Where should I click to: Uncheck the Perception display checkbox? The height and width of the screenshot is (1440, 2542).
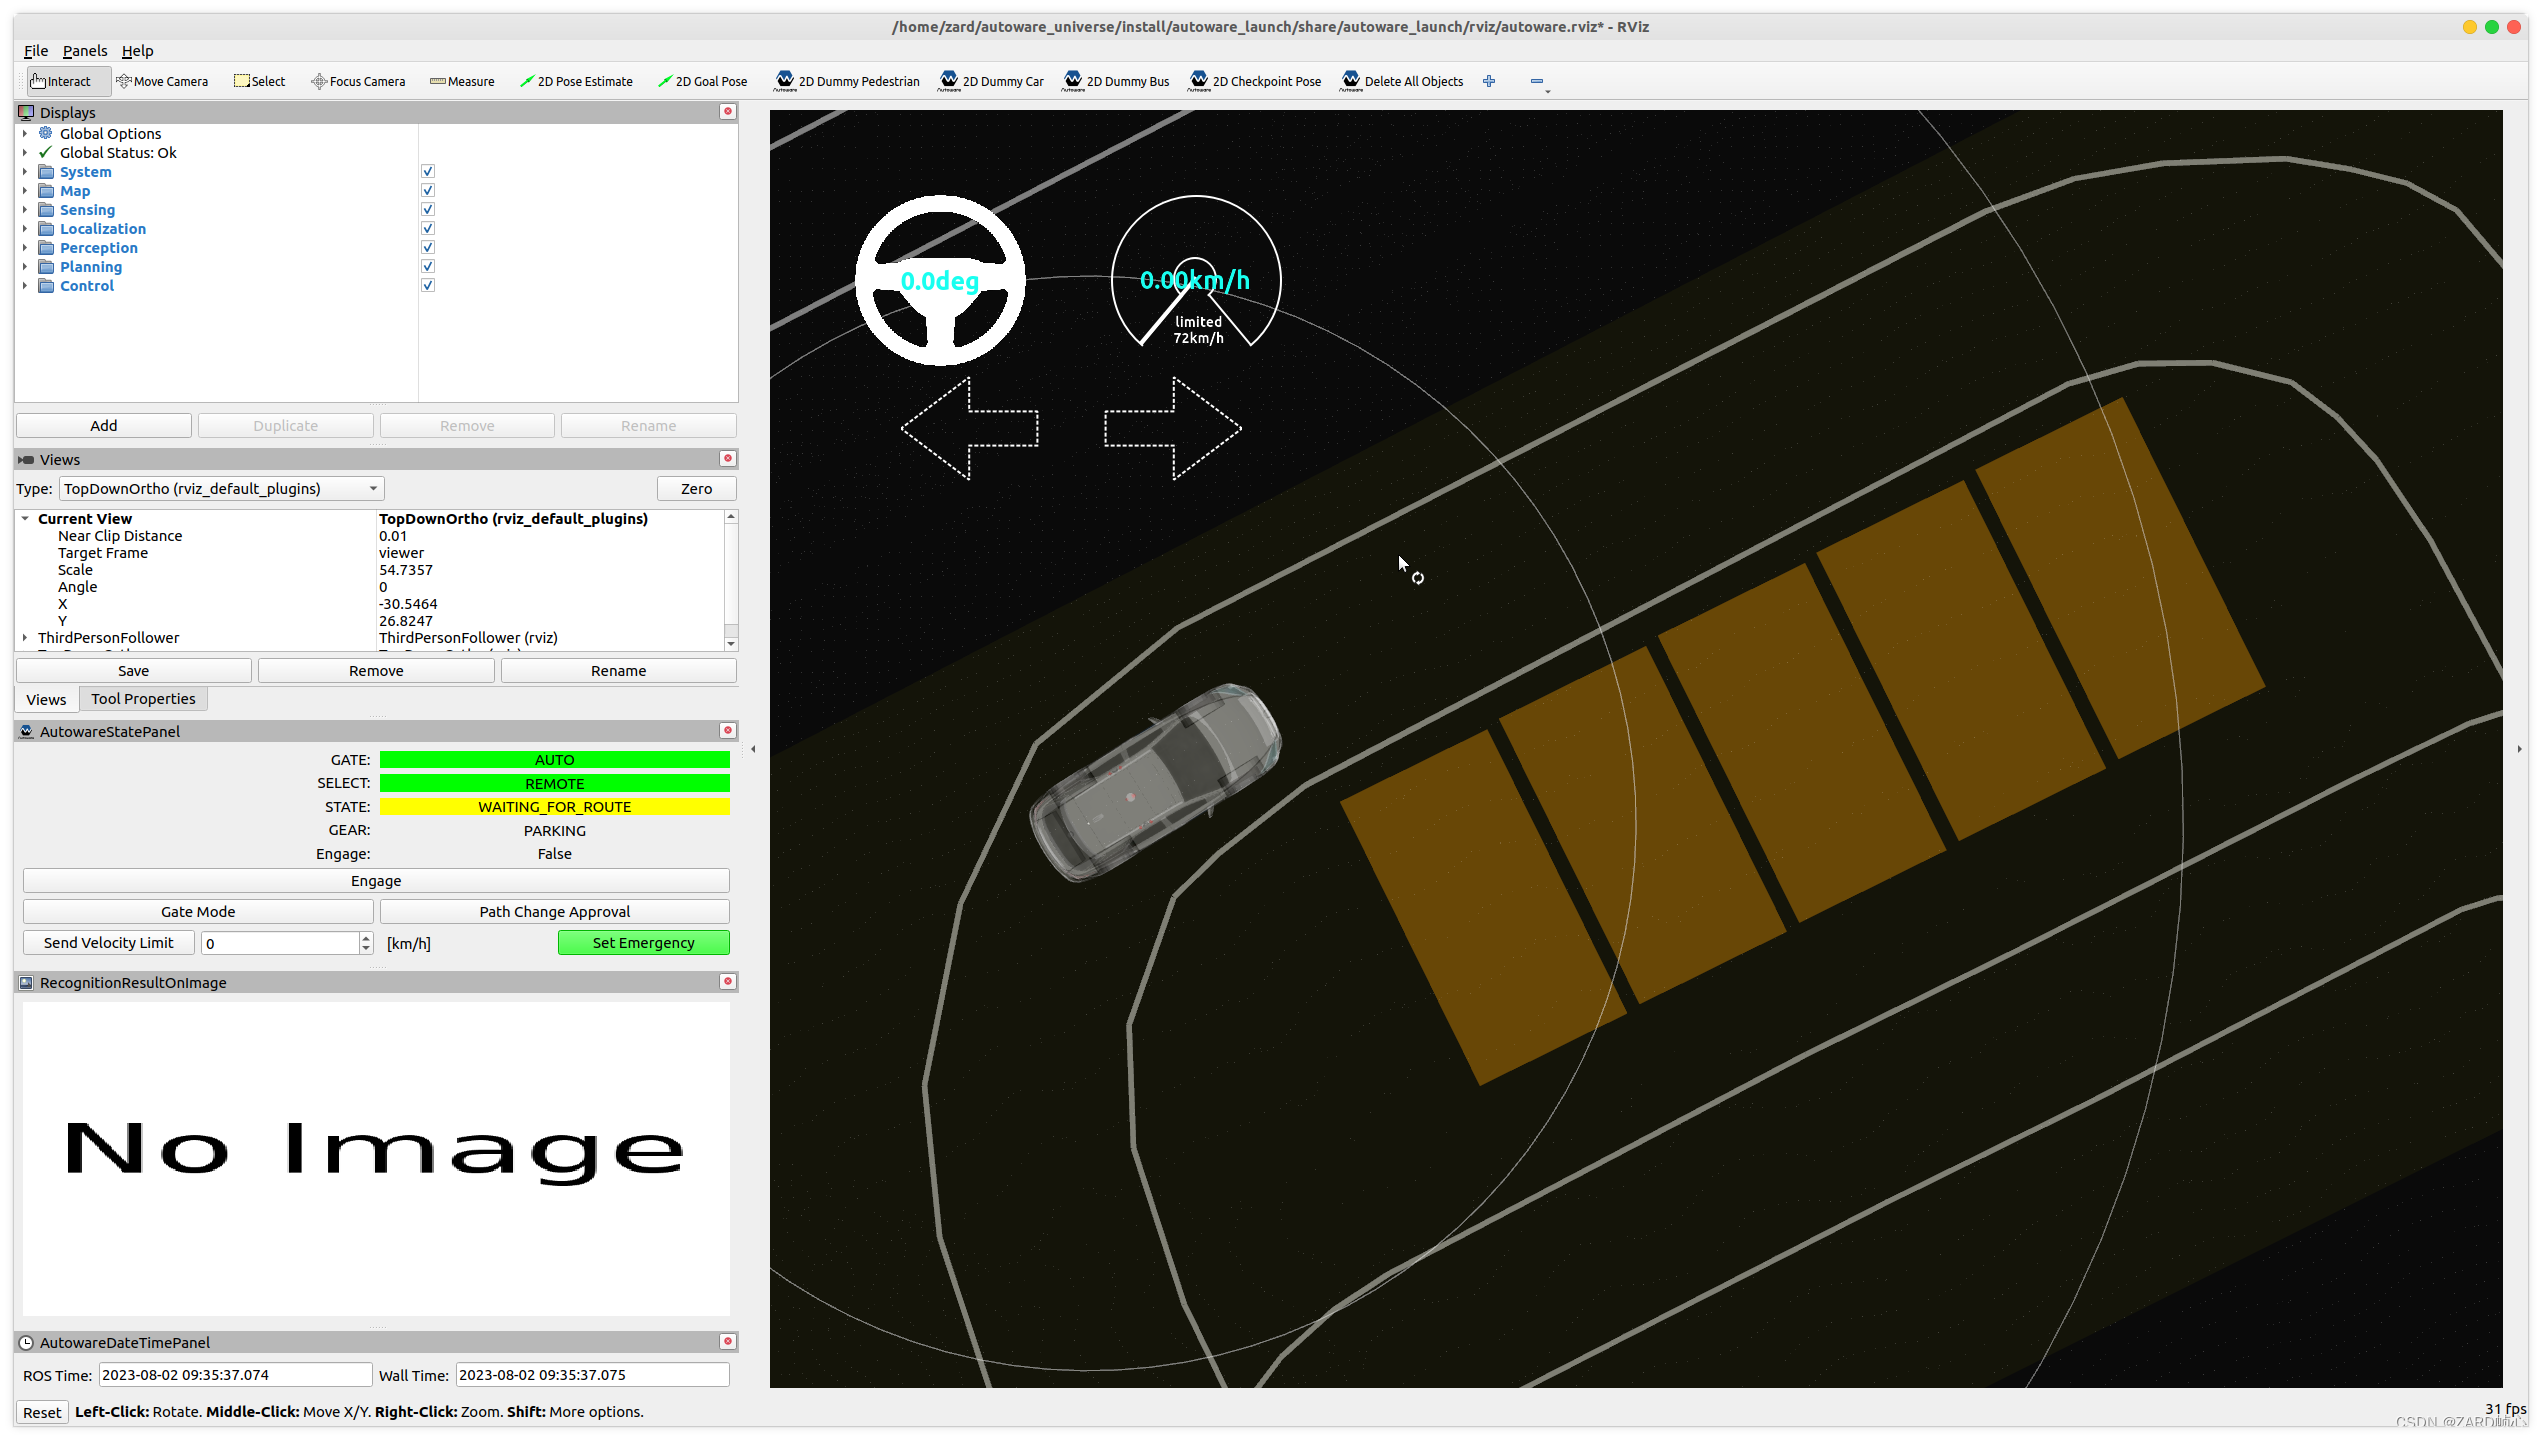tap(428, 248)
